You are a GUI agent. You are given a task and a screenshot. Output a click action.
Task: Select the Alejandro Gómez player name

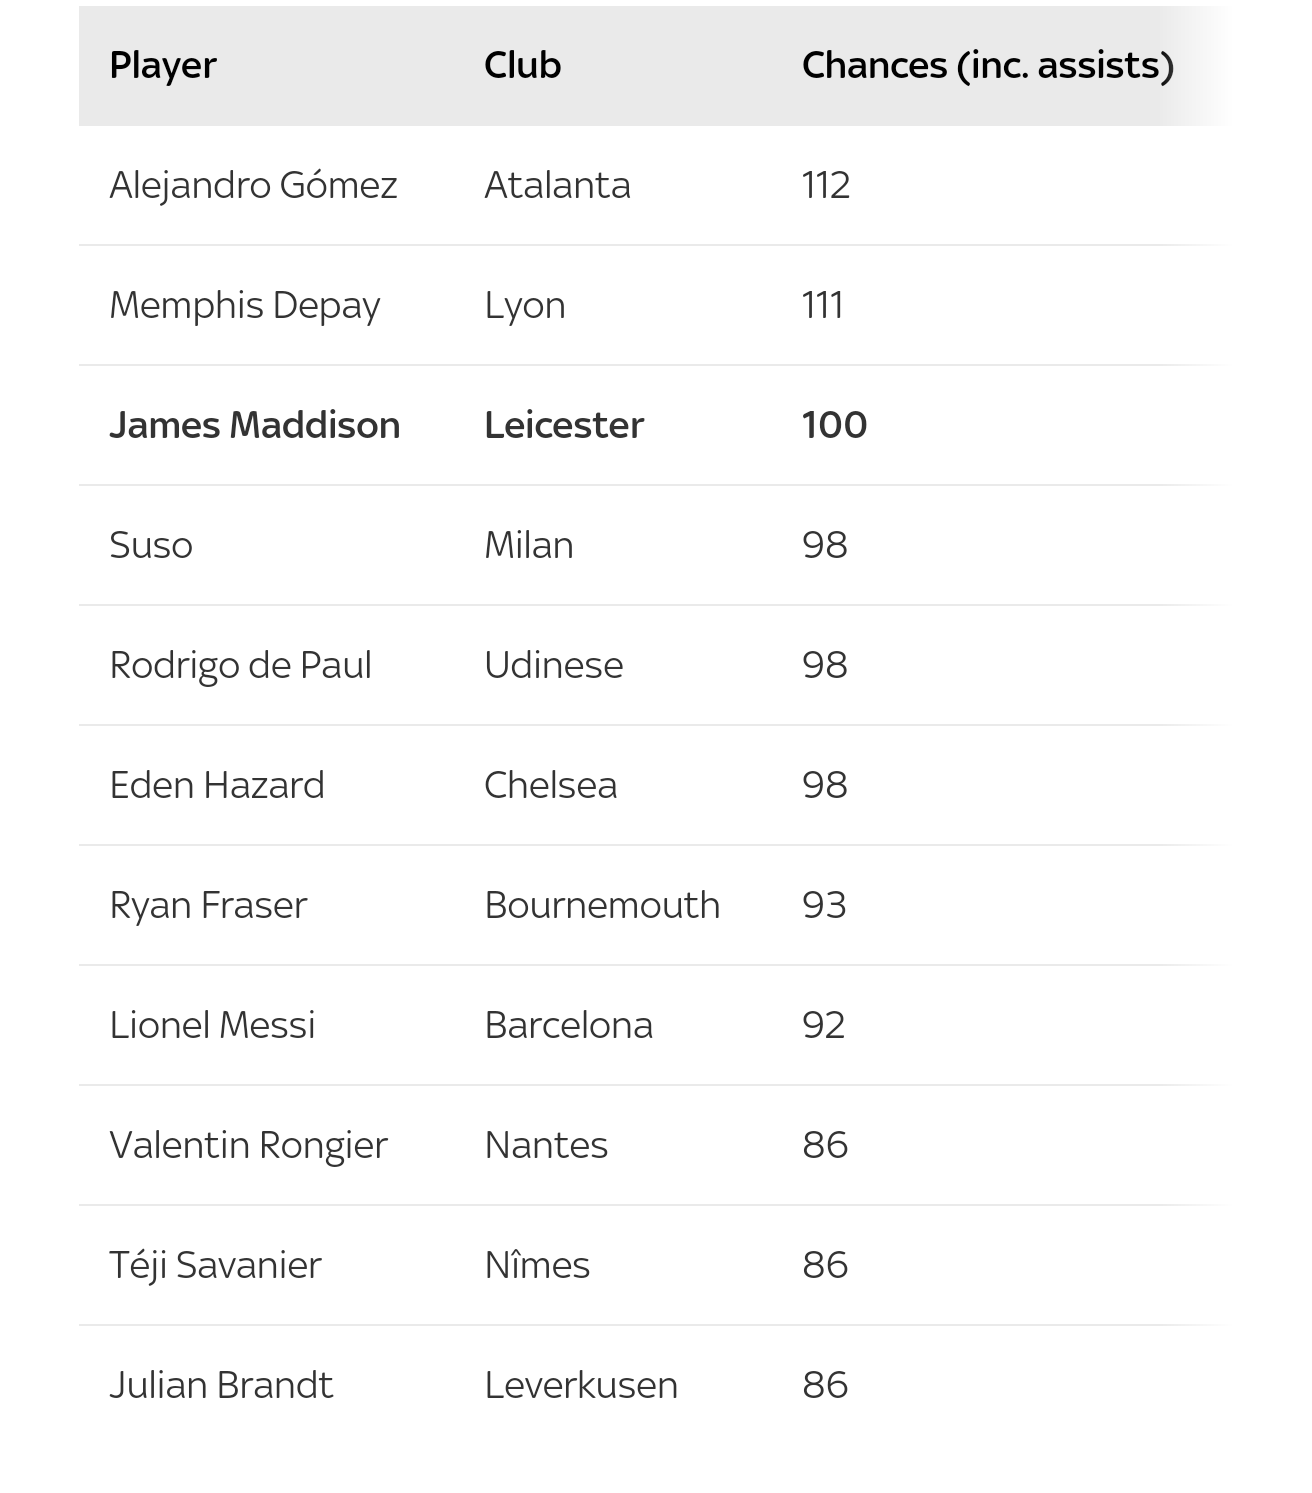(x=253, y=185)
